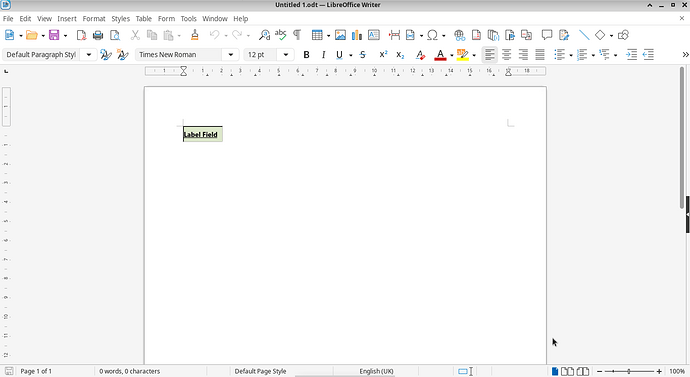Toggle subscript
Image resolution: width=690 pixels, height=377 pixels.
point(400,55)
